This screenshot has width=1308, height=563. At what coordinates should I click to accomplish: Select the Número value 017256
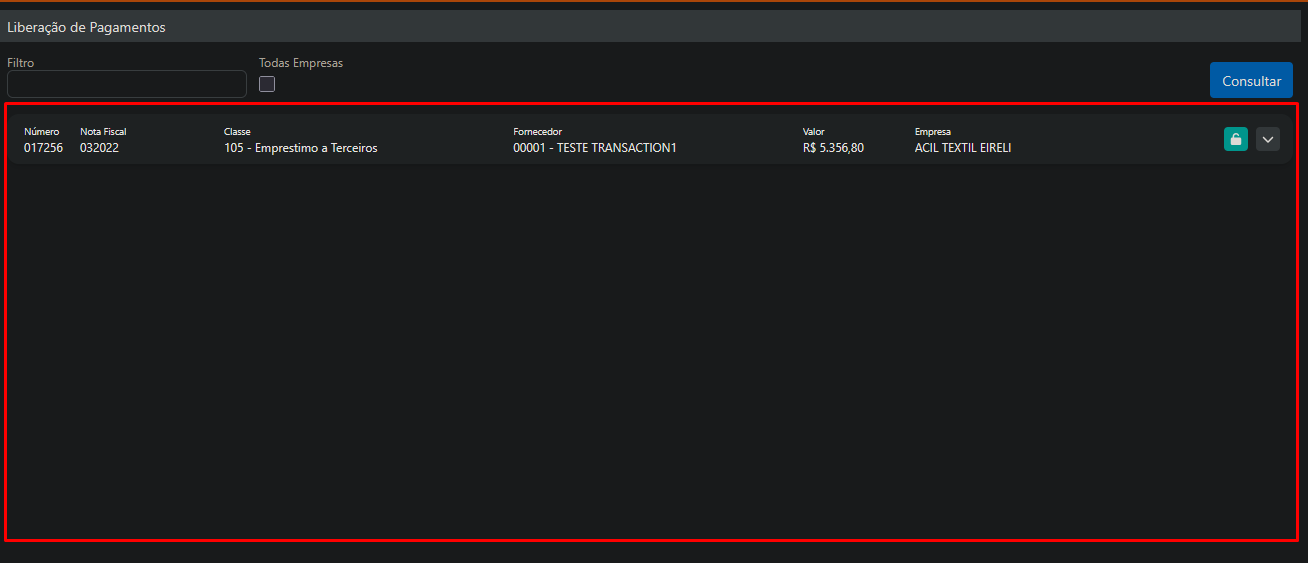click(43, 148)
